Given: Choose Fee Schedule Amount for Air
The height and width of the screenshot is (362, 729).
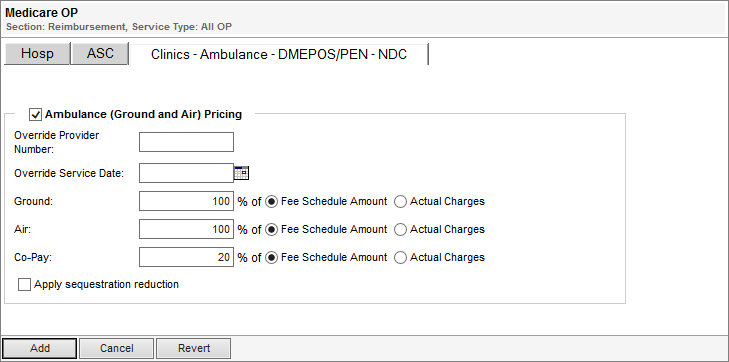Looking at the screenshot, I should 272,230.
